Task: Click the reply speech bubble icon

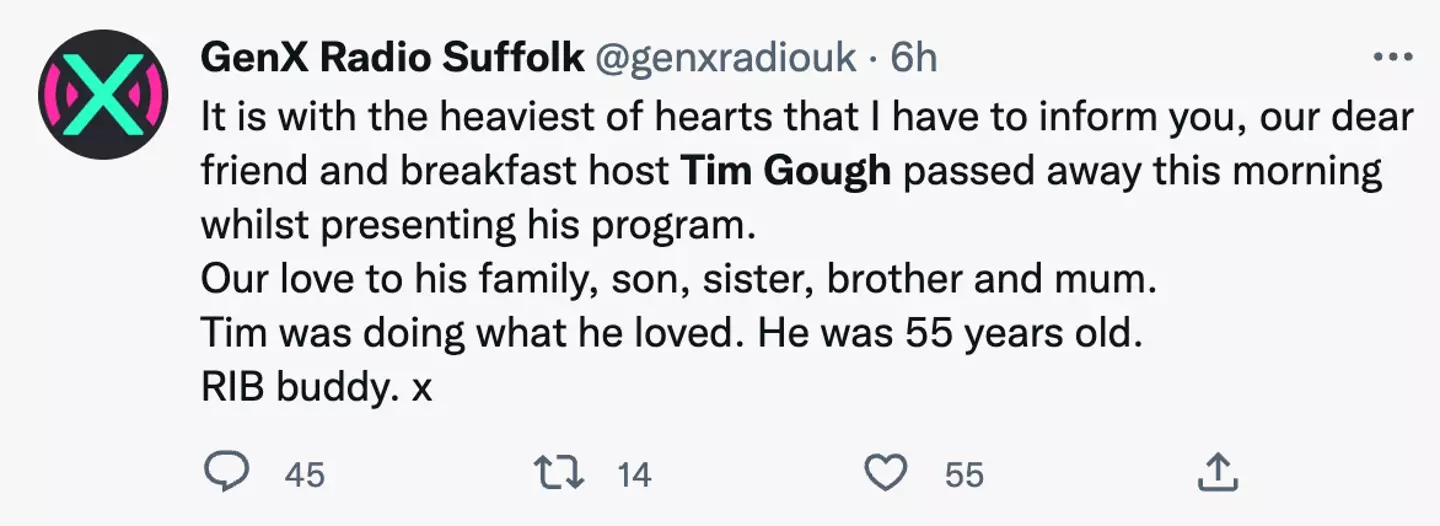Action: click(225, 472)
